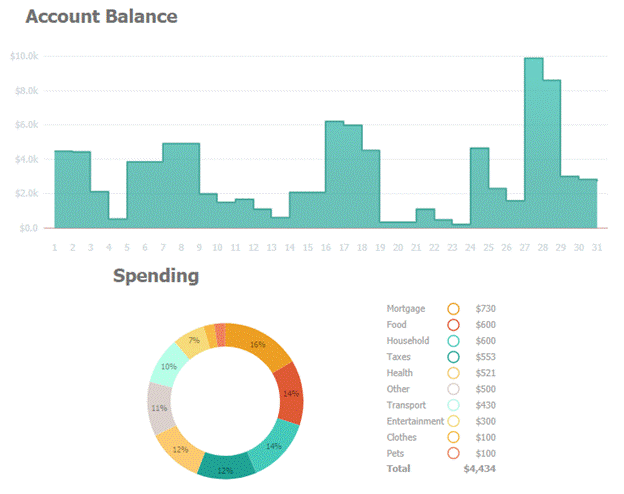Click the 7% light yellow donut slice

[192, 342]
